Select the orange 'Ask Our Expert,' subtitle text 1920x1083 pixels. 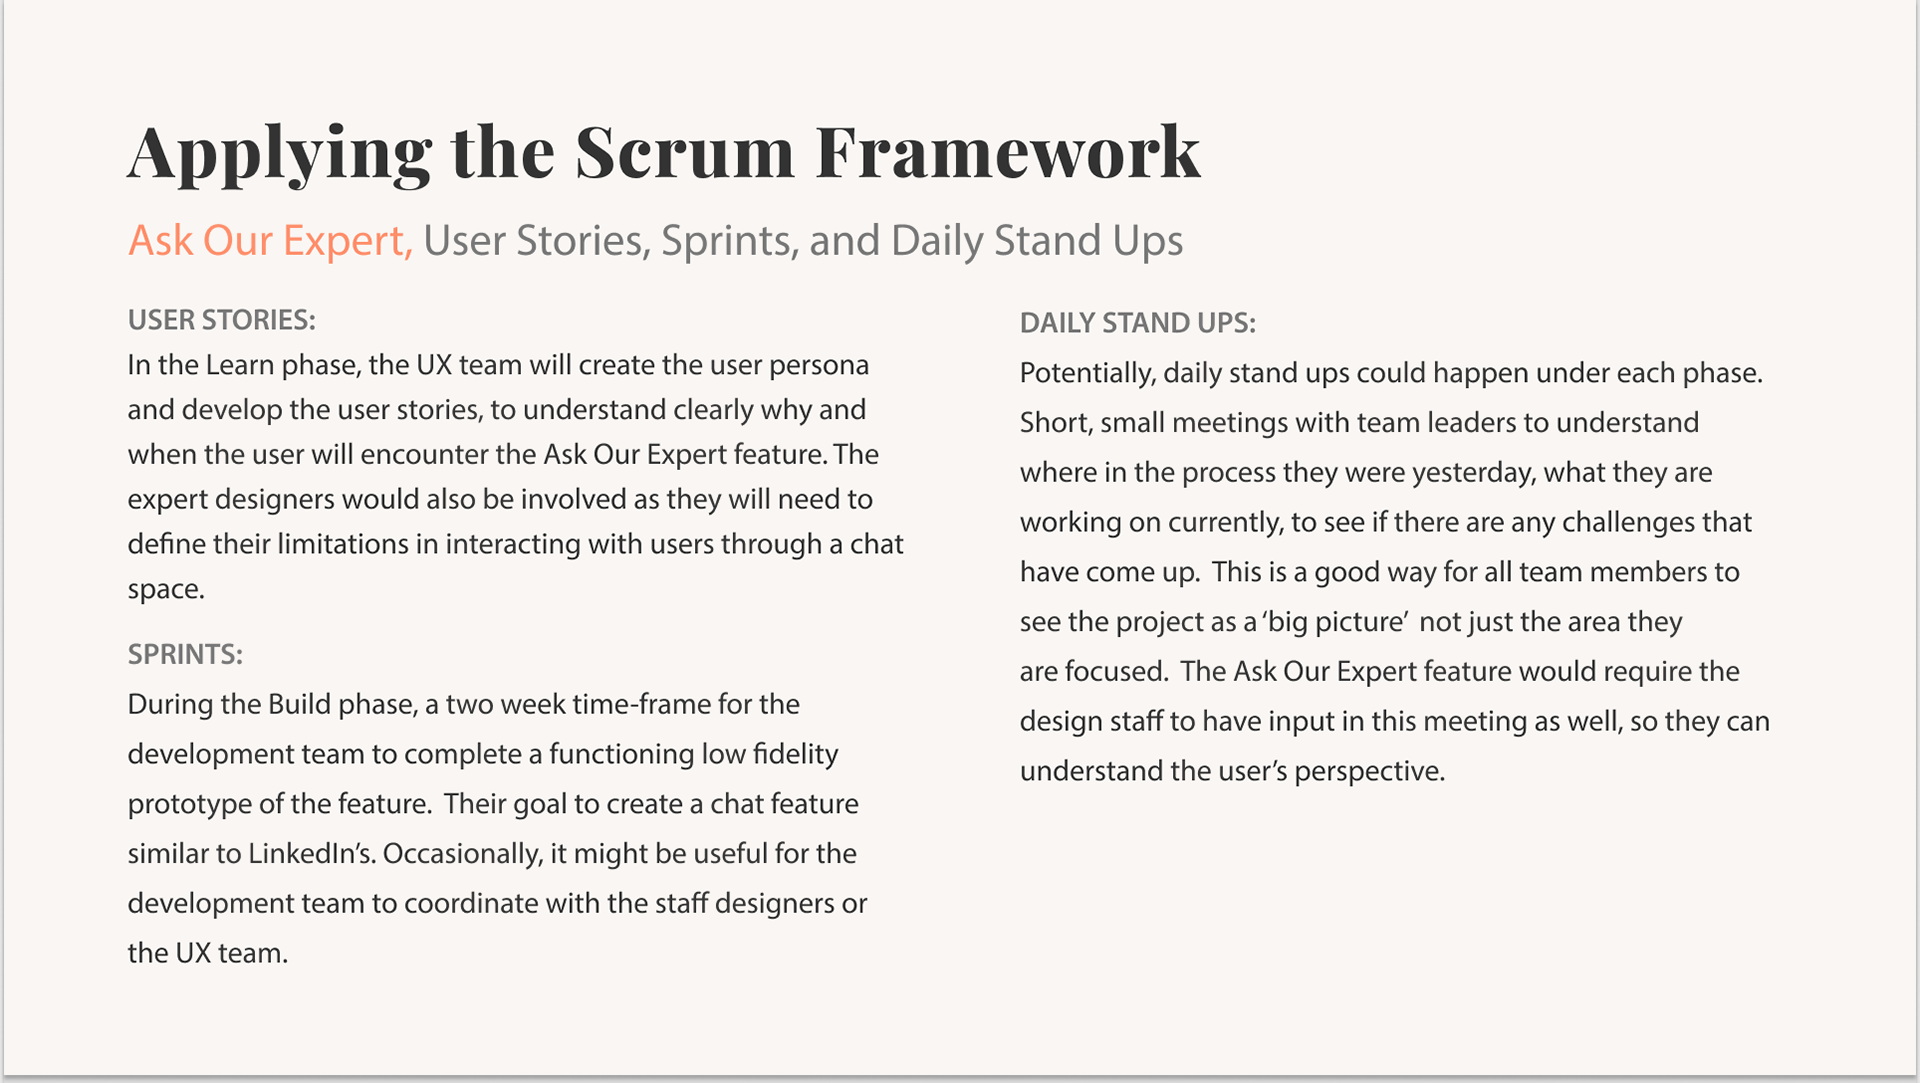[270, 241]
